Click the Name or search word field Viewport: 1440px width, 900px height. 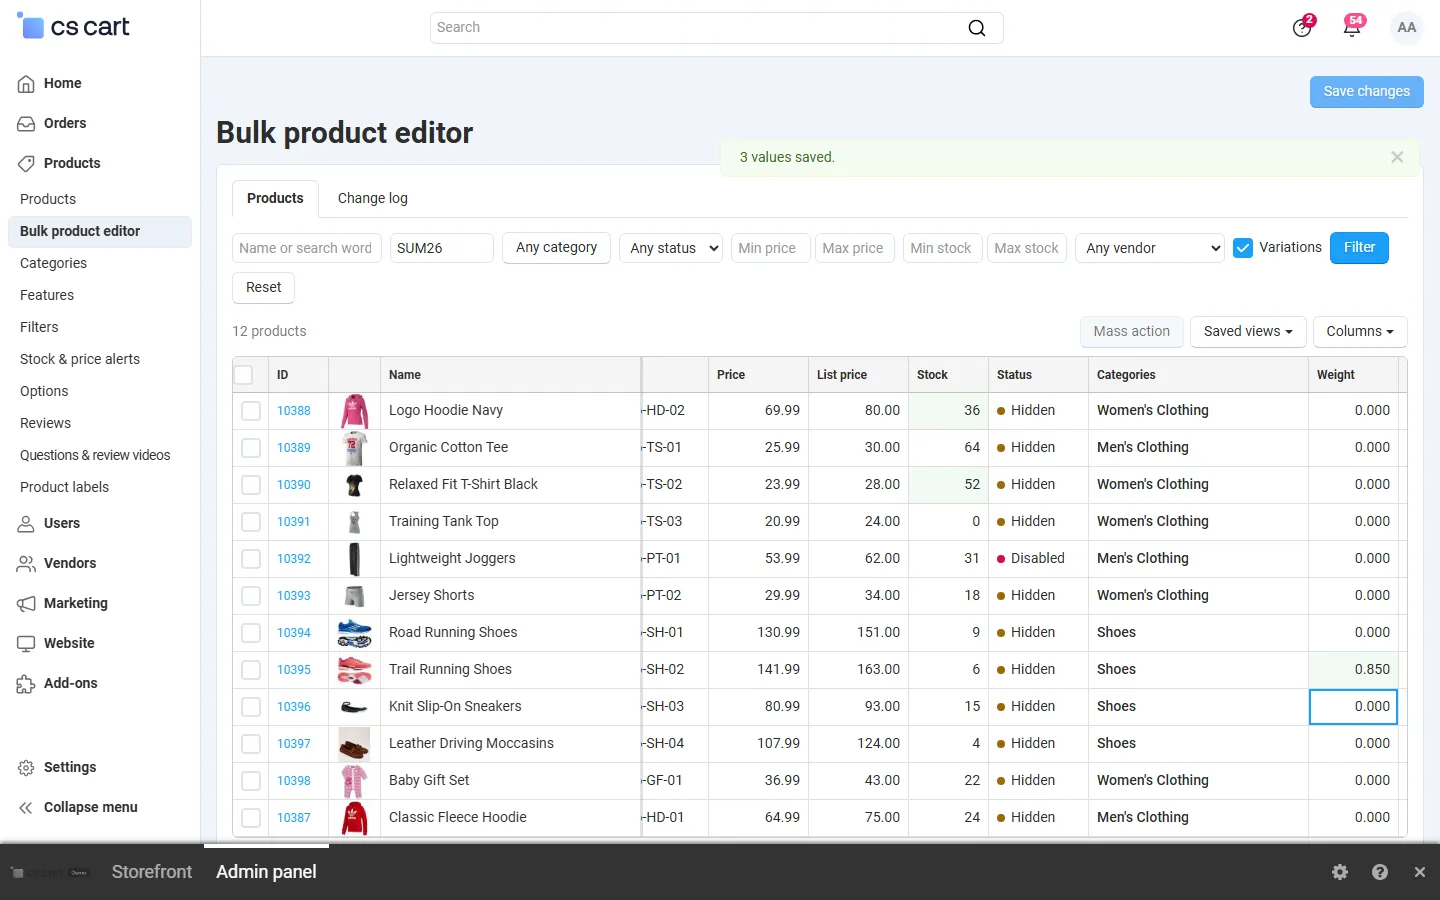[x=307, y=248]
